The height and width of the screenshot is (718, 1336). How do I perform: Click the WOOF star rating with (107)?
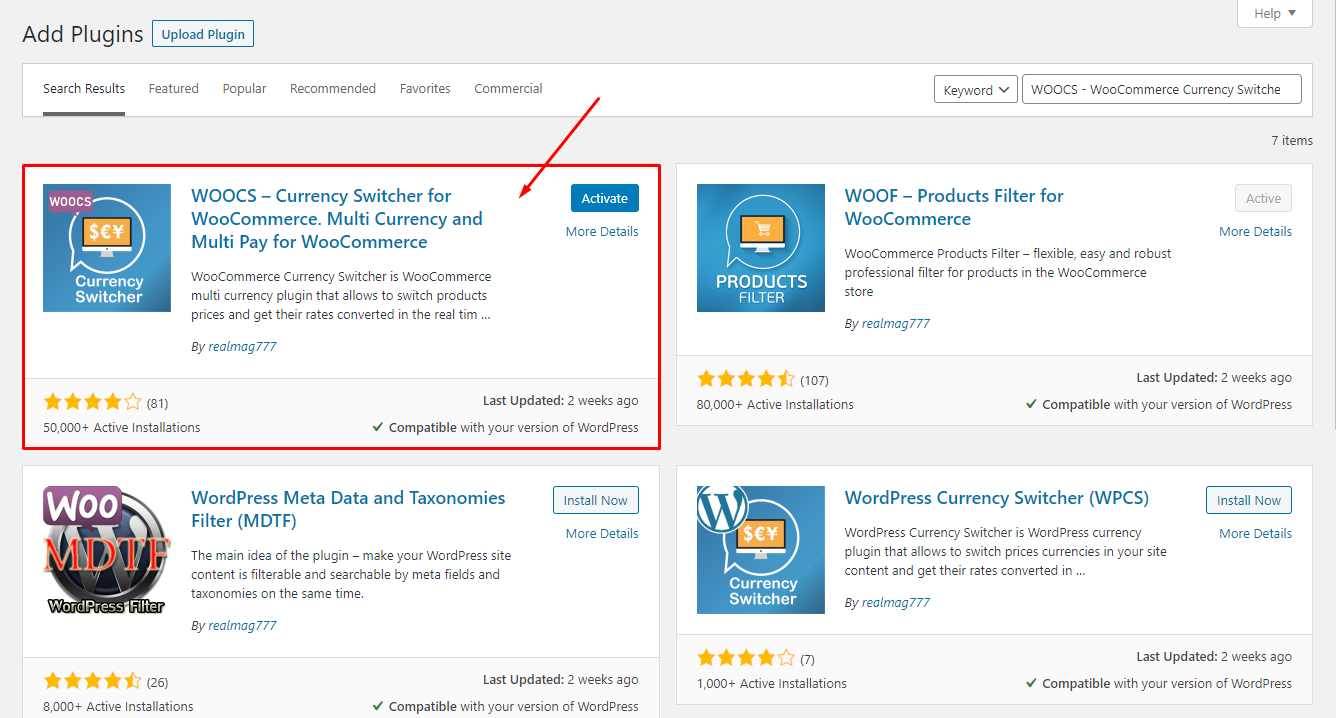pos(763,380)
